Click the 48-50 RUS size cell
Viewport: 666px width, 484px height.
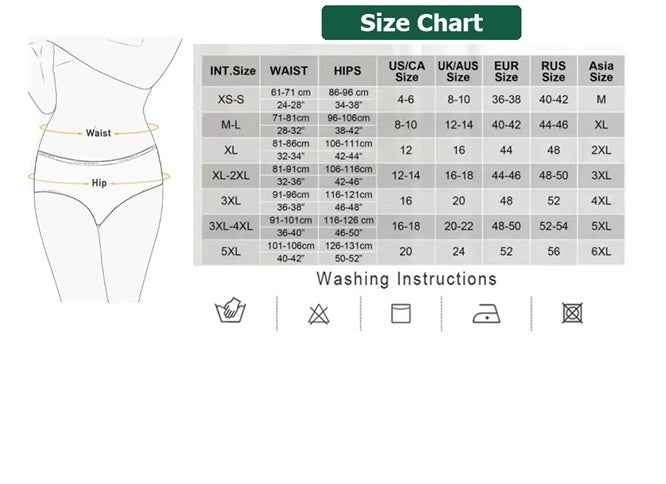click(553, 175)
